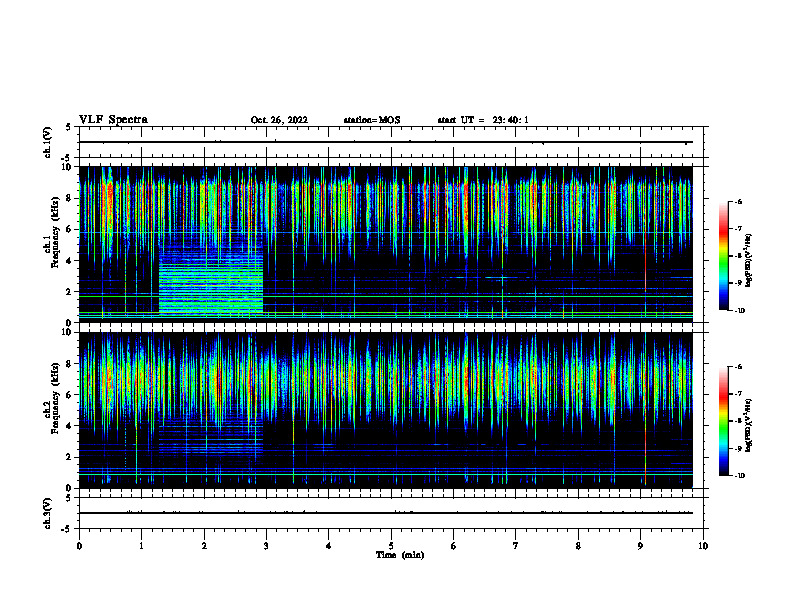Click time axis tick "3" at bottom

266,546
